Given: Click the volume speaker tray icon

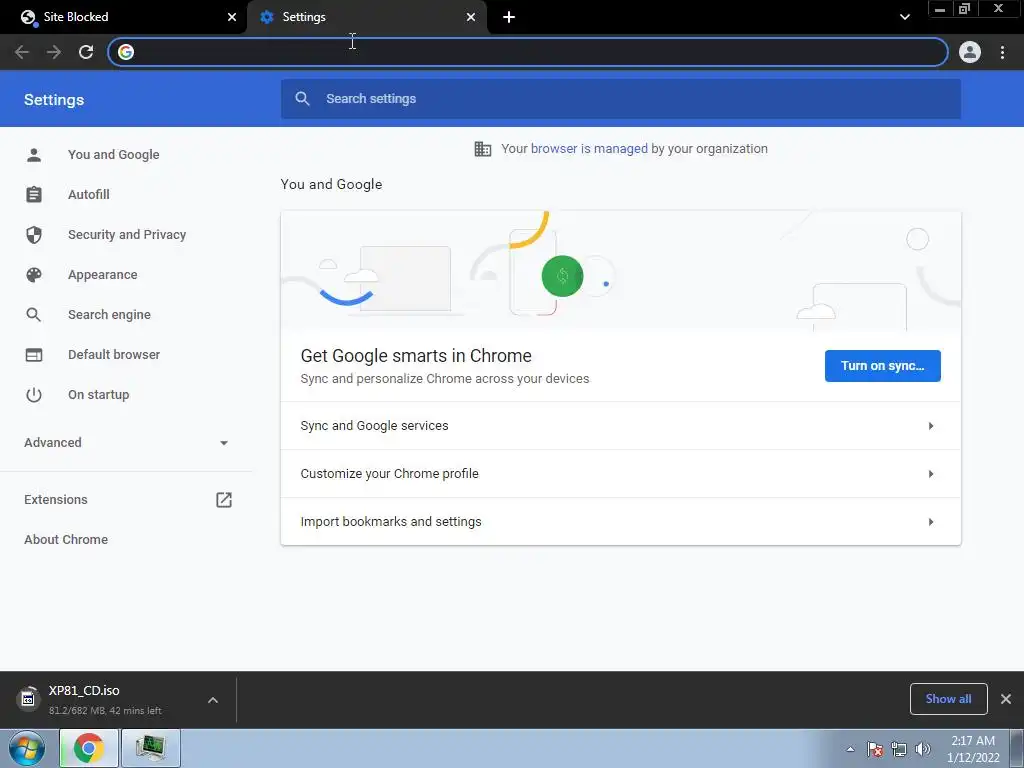Looking at the screenshot, I should pos(923,749).
